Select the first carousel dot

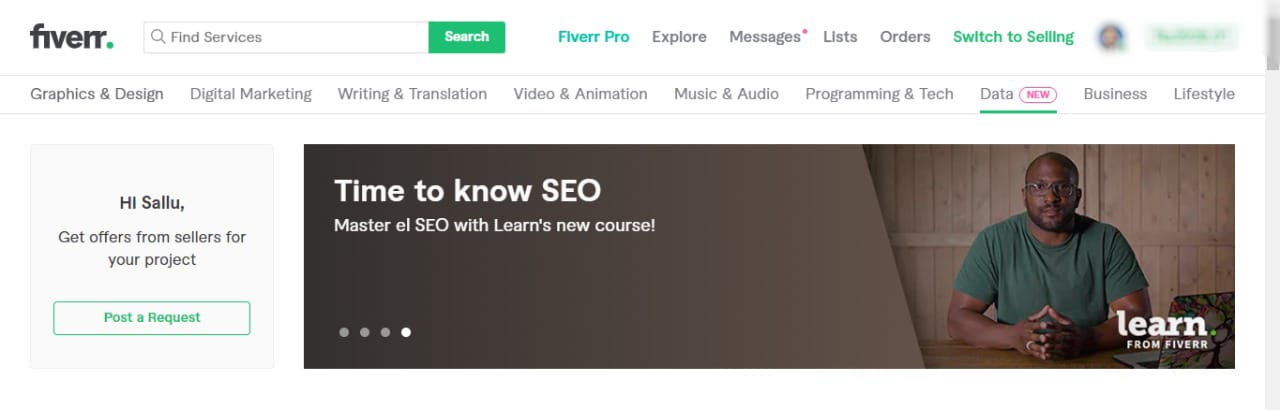[x=344, y=332]
